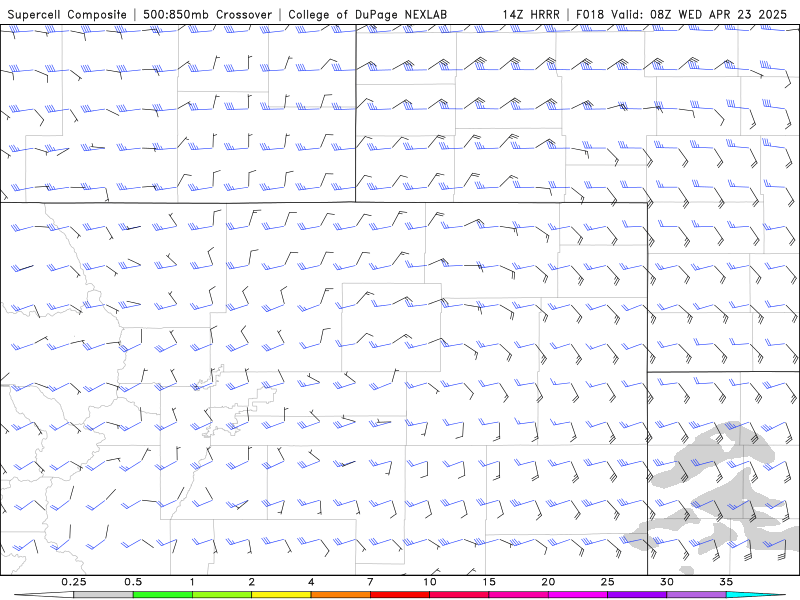Select the bright green 0.5–1 legend segment
Screen dimensions: 800x600
click(162, 595)
